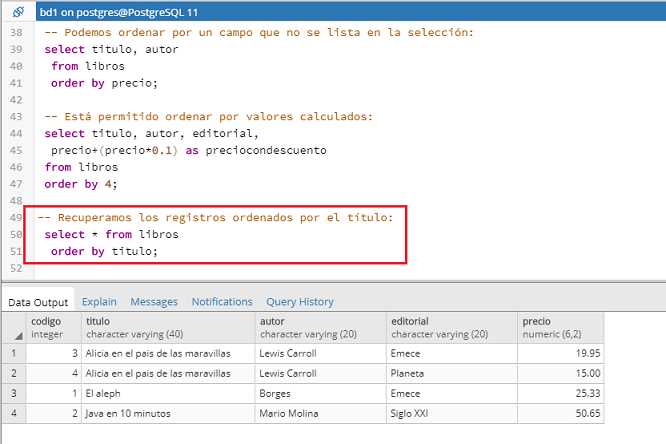
Task: Select result row number 4
Action: [14, 413]
